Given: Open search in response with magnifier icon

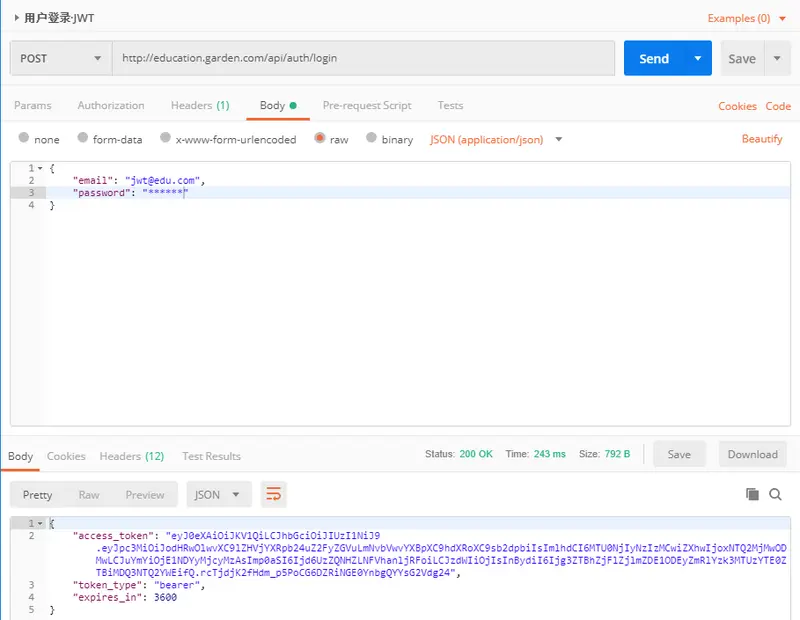Looking at the screenshot, I should tap(775, 494).
